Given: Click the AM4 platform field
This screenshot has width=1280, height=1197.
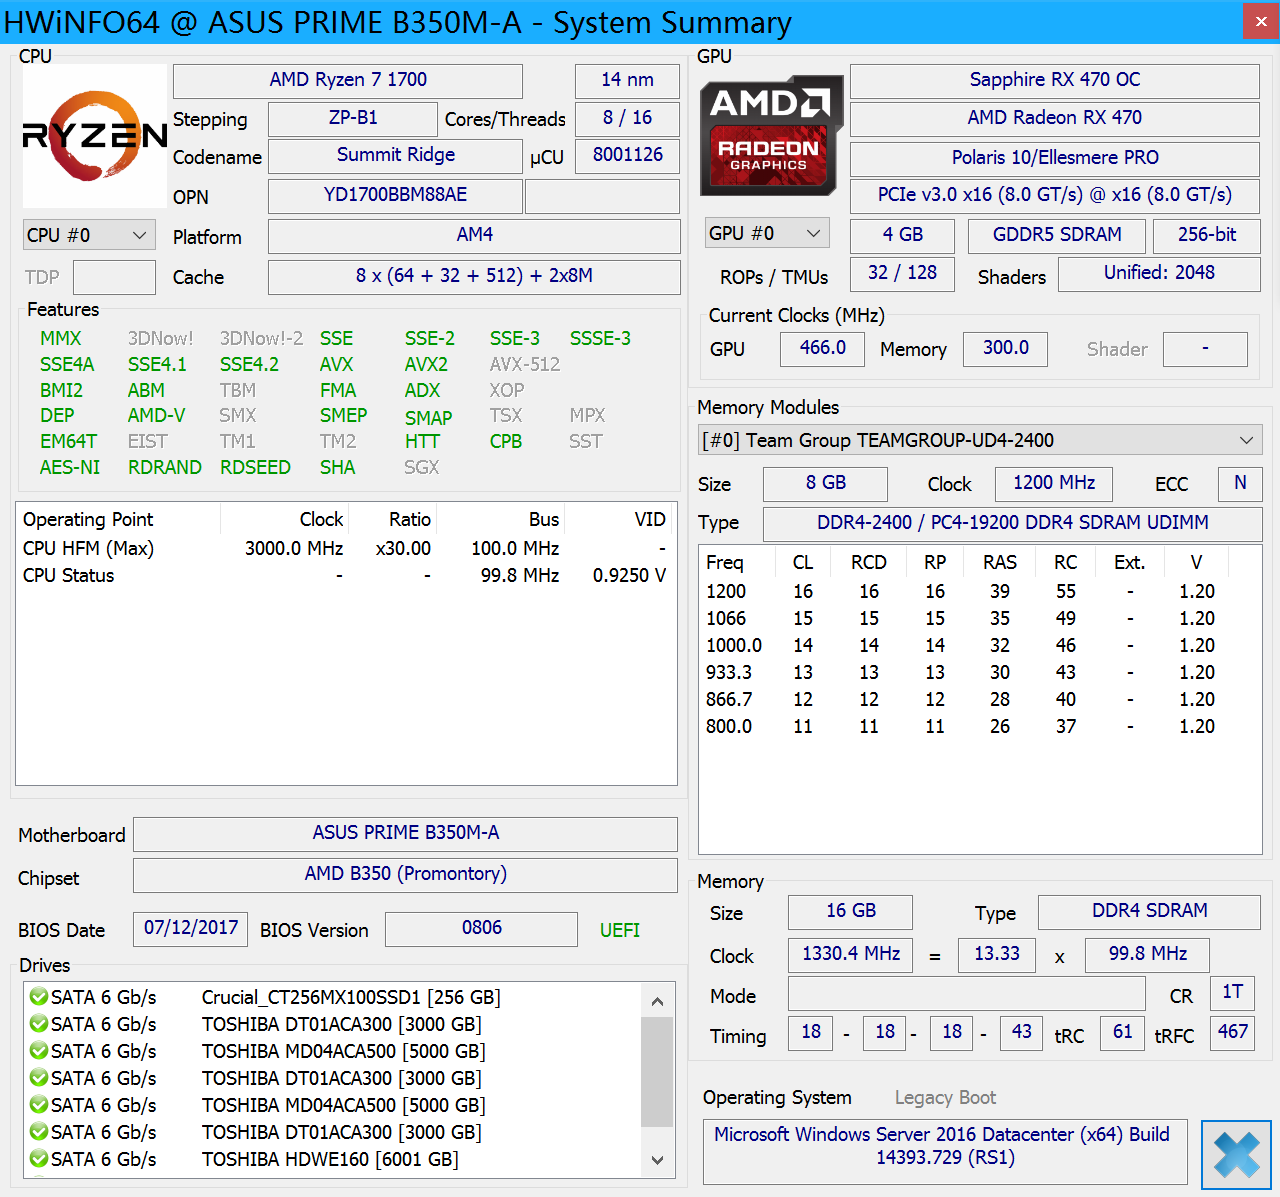Looking at the screenshot, I should pos(474,235).
